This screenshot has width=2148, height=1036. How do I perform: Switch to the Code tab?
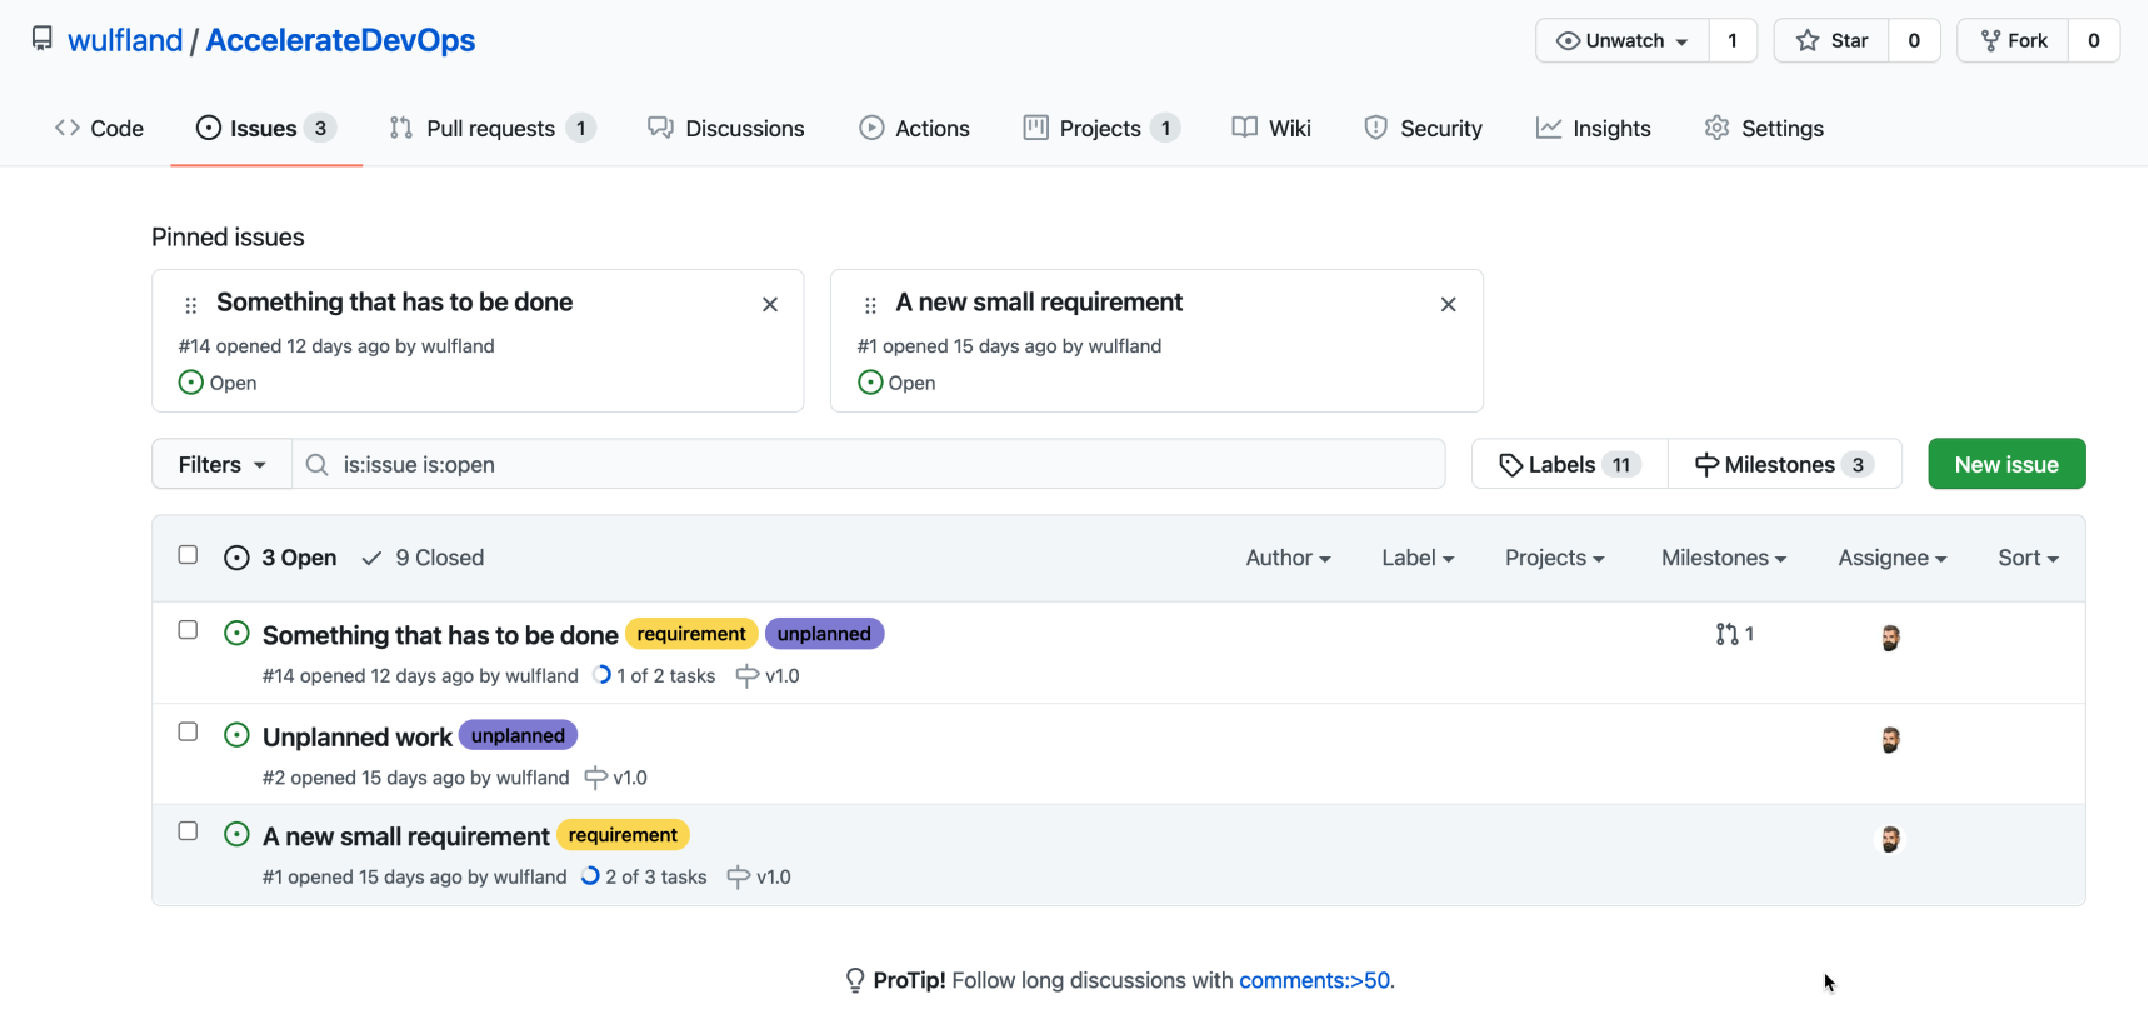(x=99, y=128)
